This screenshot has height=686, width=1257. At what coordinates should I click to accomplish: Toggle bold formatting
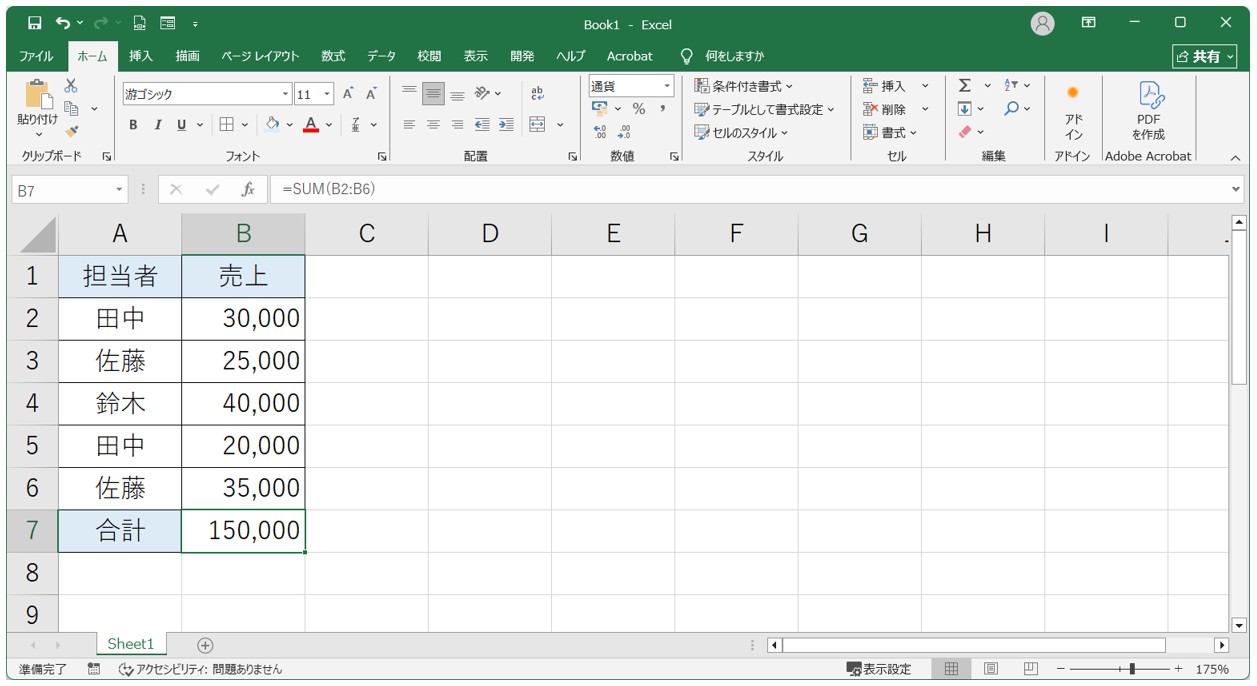click(133, 125)
